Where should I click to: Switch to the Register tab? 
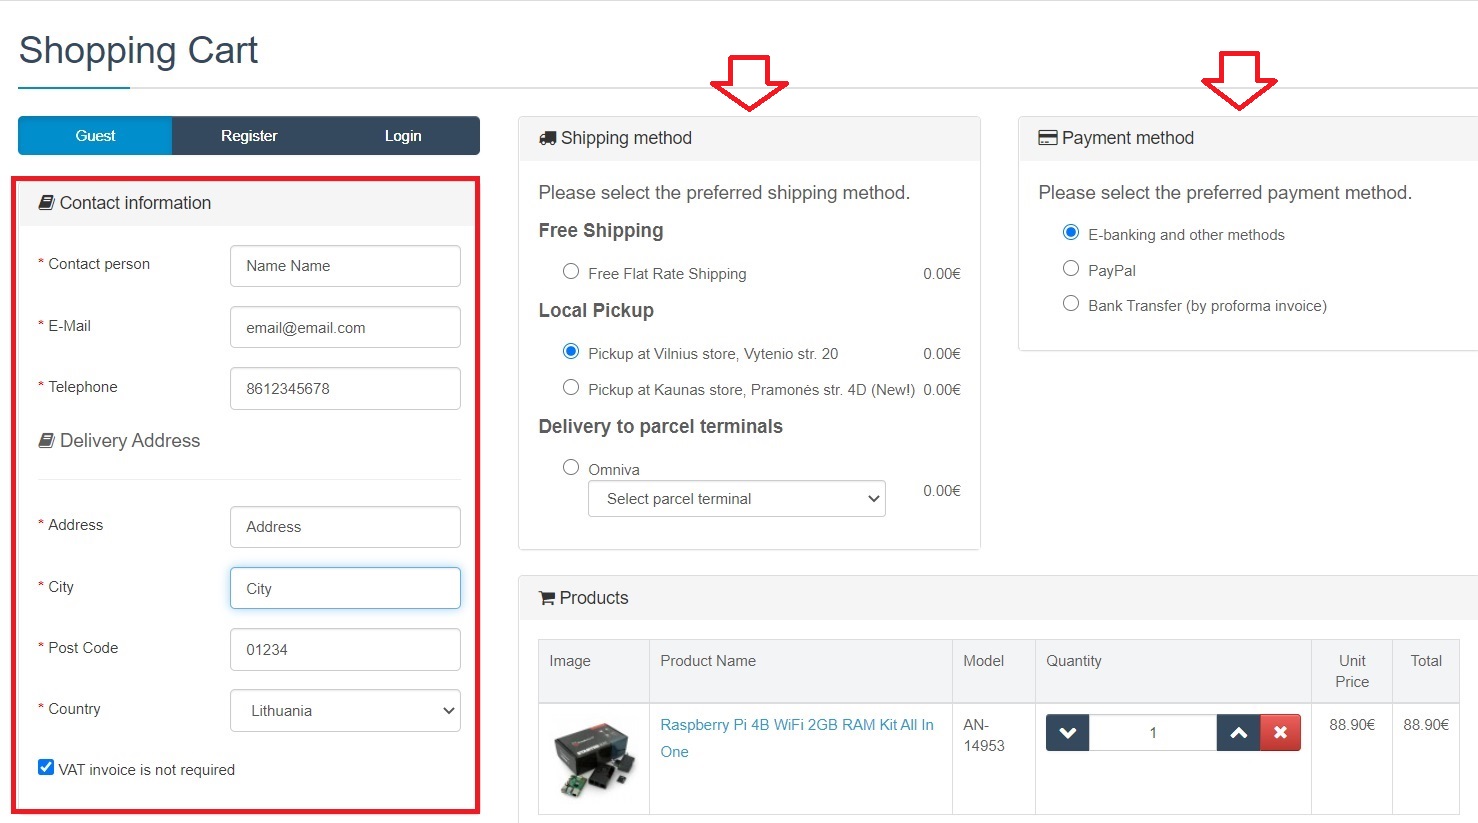(249, 136)
